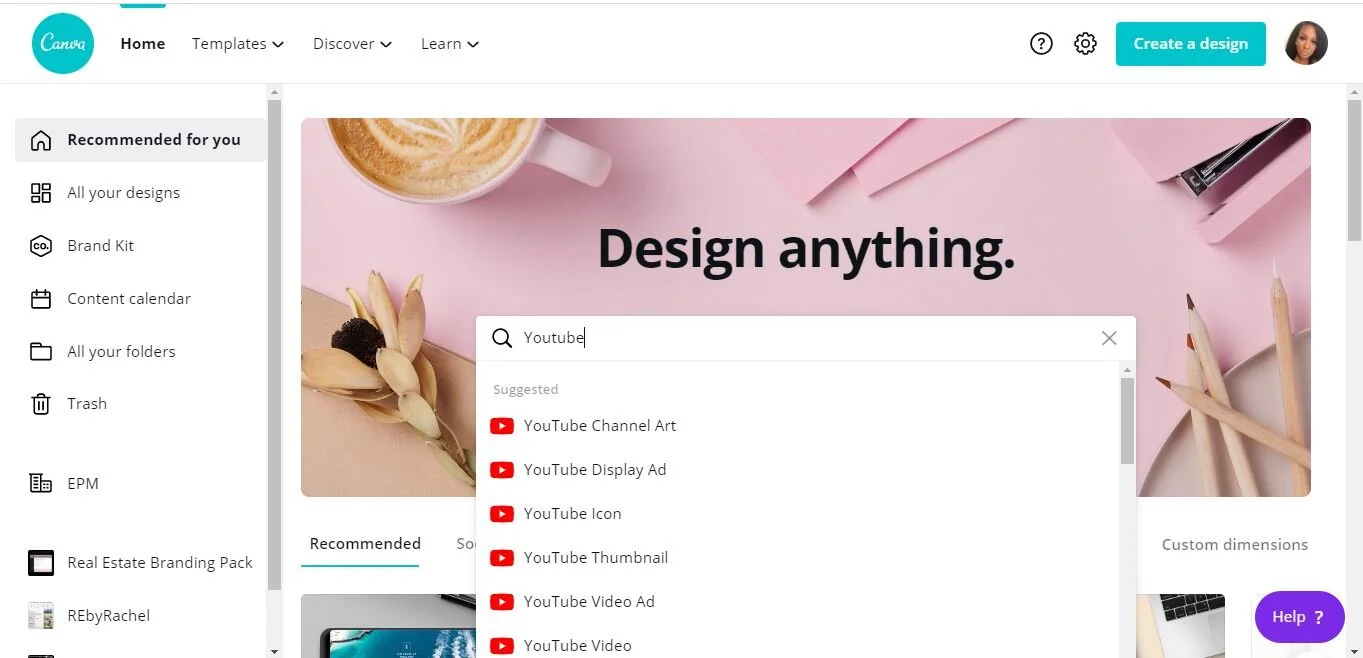Image resolution: width=1363 pixels, height=658 pixels.
Task: Click the calendar icon beside Content calendar
Action: (41, 299)
